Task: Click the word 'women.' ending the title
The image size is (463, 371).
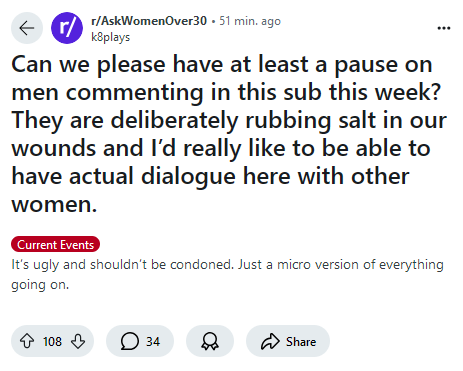Action: pyautogui.click(x=54, y=204)
